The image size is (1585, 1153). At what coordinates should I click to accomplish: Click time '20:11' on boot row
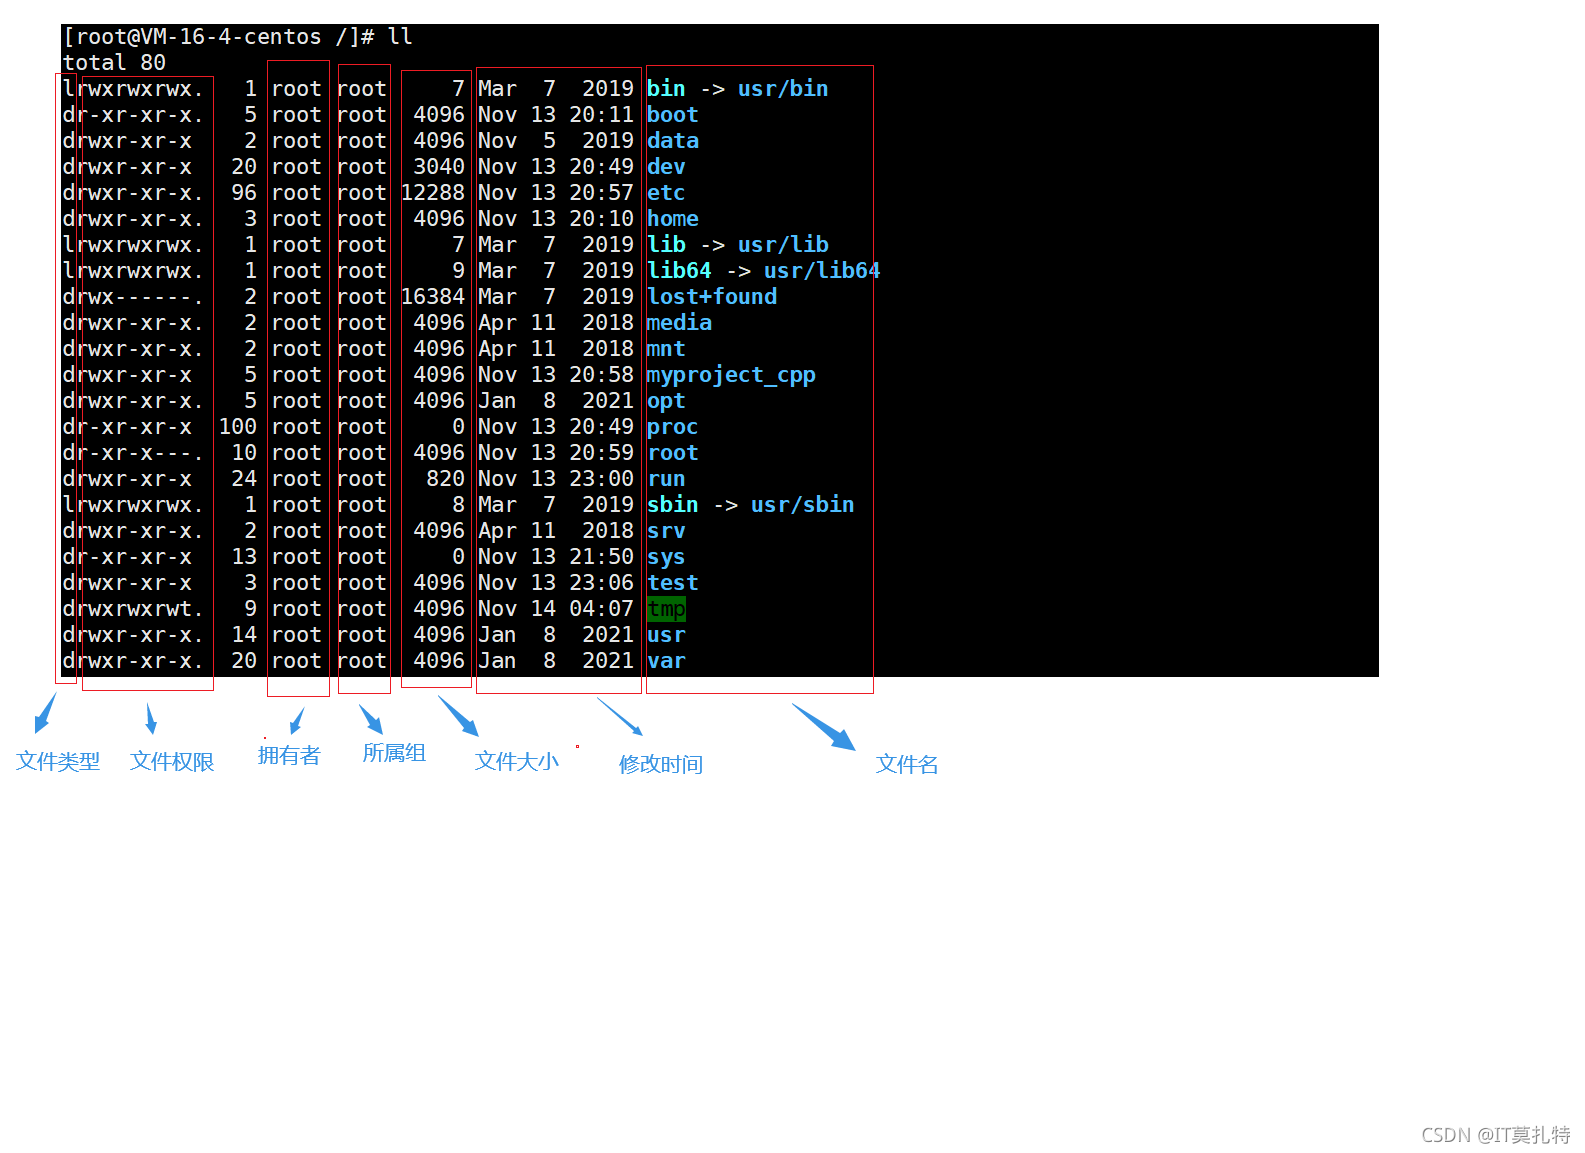pos(601,115)
